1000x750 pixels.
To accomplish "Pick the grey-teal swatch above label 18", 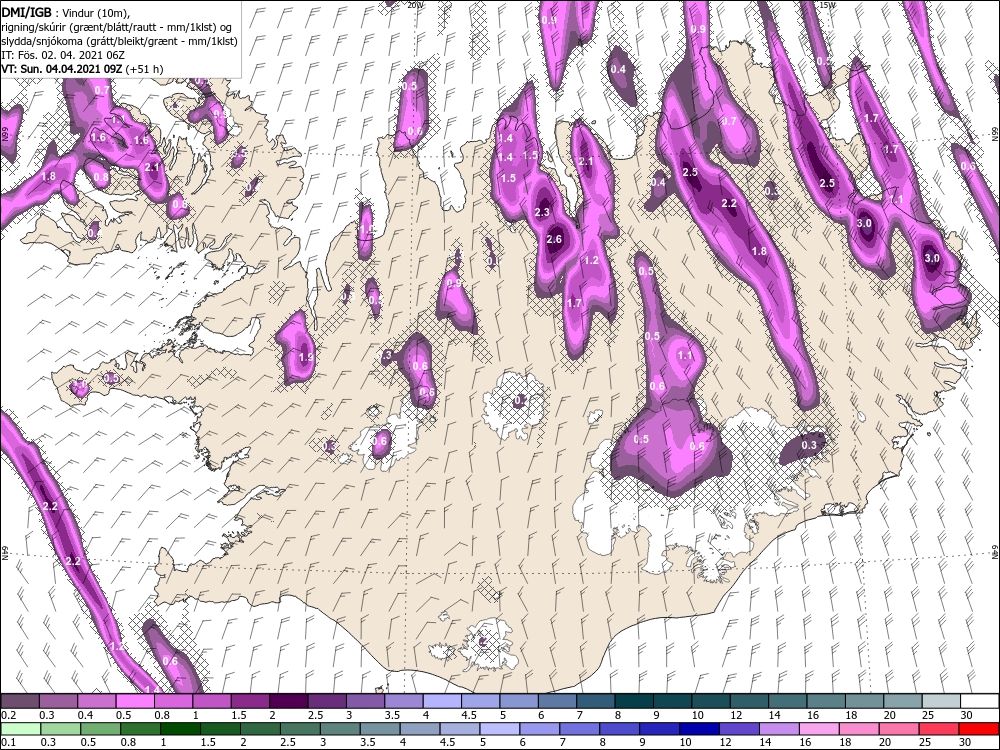I will (864, 702).
